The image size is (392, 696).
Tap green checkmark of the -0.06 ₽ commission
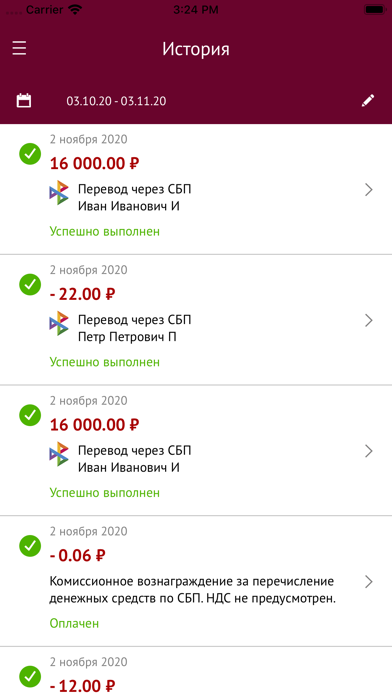click(x=30, y=545)
